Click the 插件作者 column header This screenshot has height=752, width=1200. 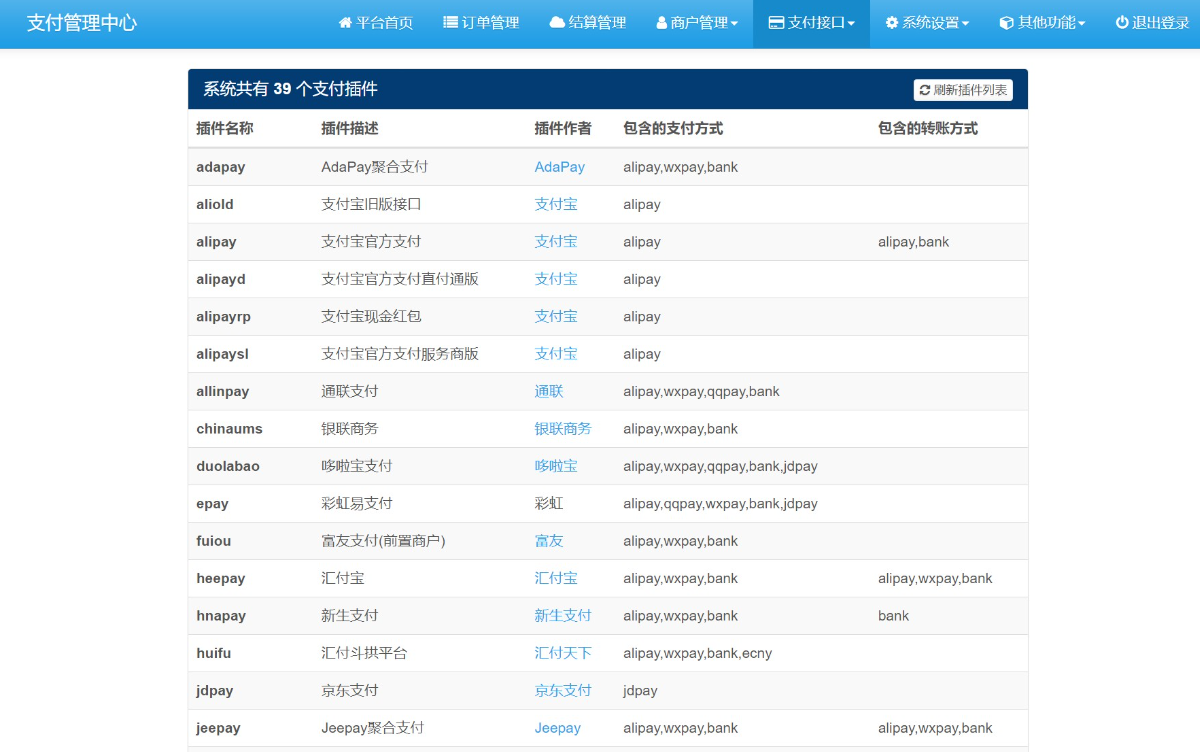[563, 128]
